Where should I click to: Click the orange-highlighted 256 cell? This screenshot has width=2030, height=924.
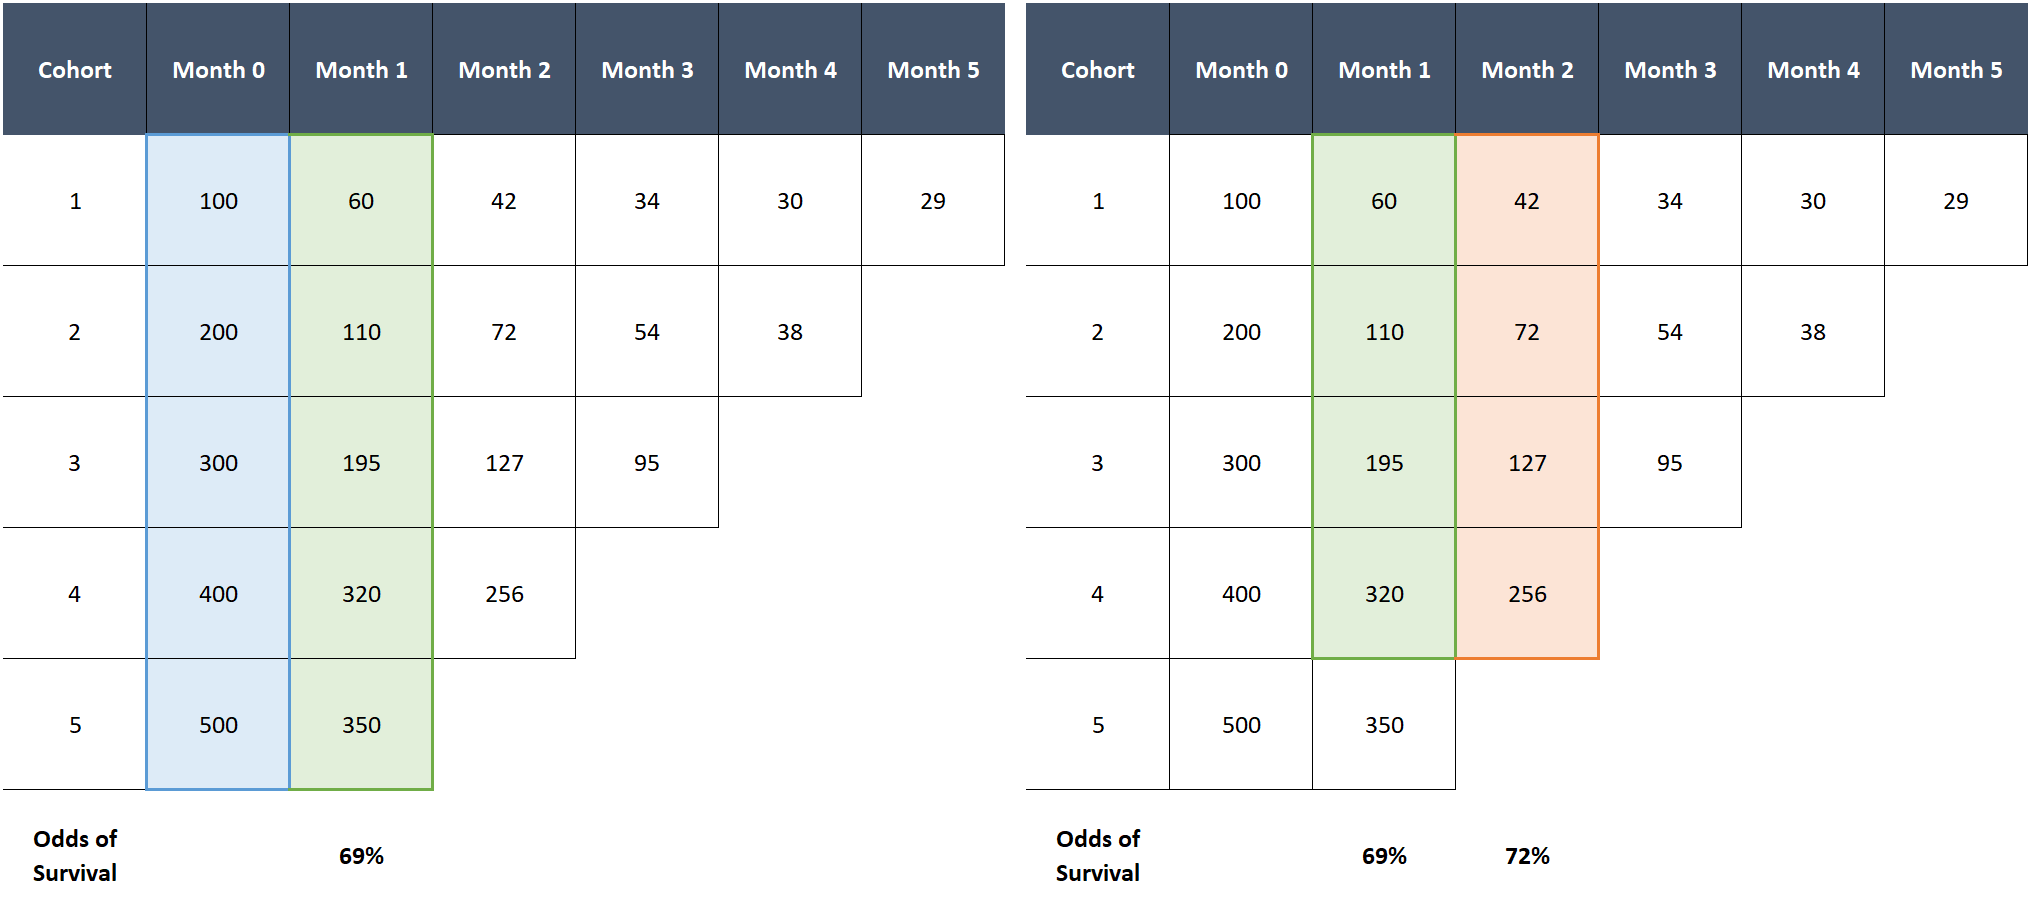coord(1527,594)
